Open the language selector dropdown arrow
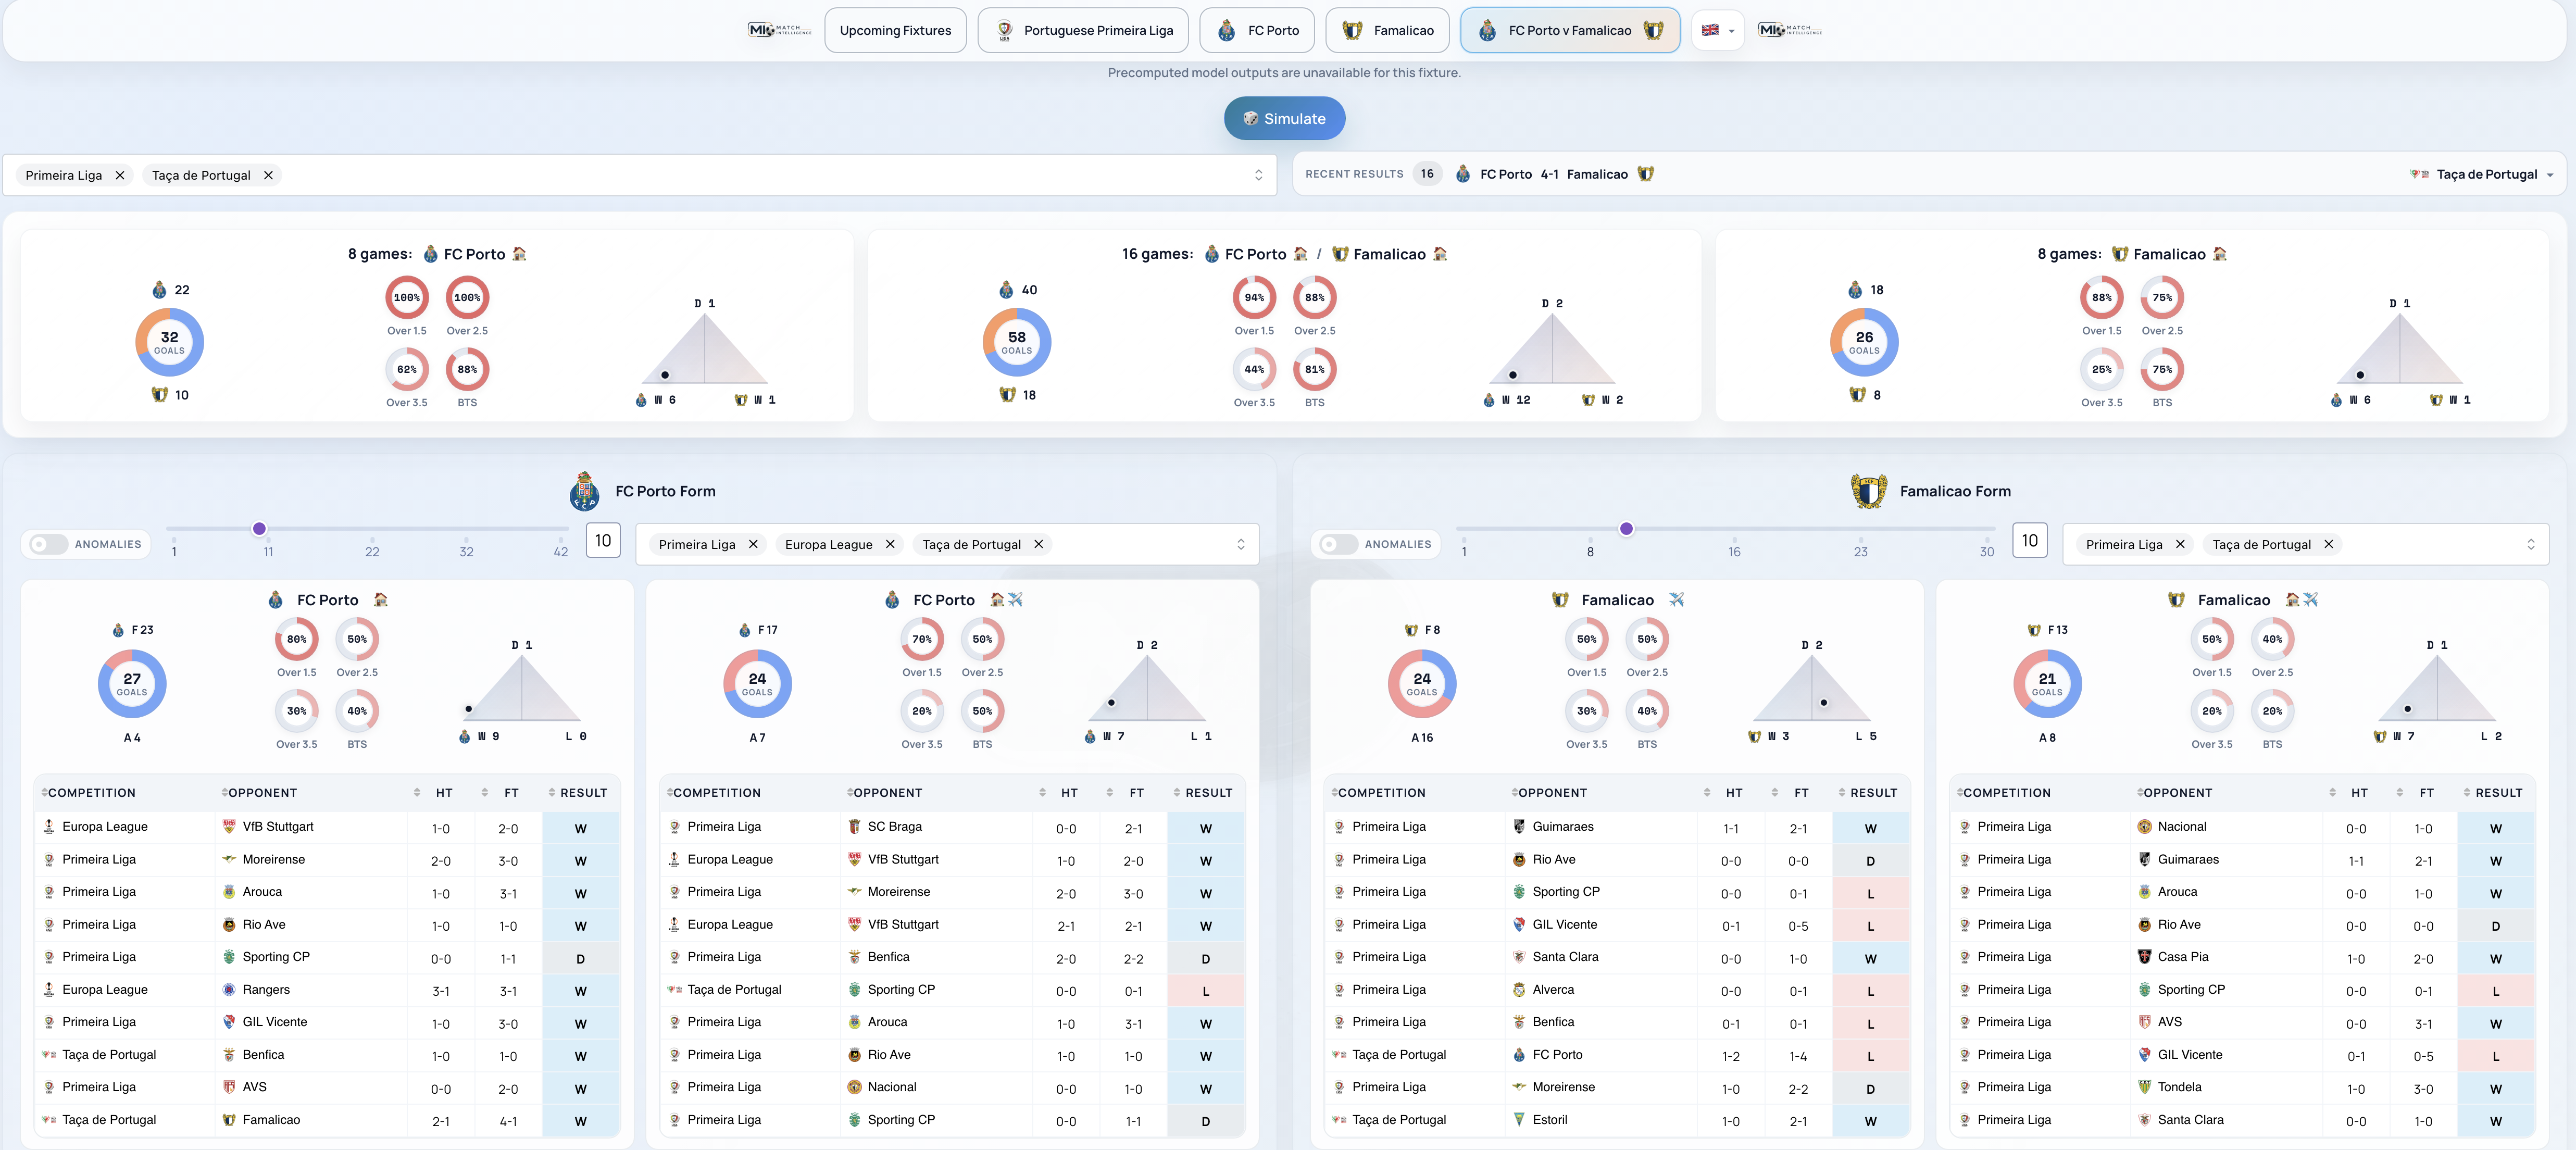2576x1150 pixels. point(1732,31)
